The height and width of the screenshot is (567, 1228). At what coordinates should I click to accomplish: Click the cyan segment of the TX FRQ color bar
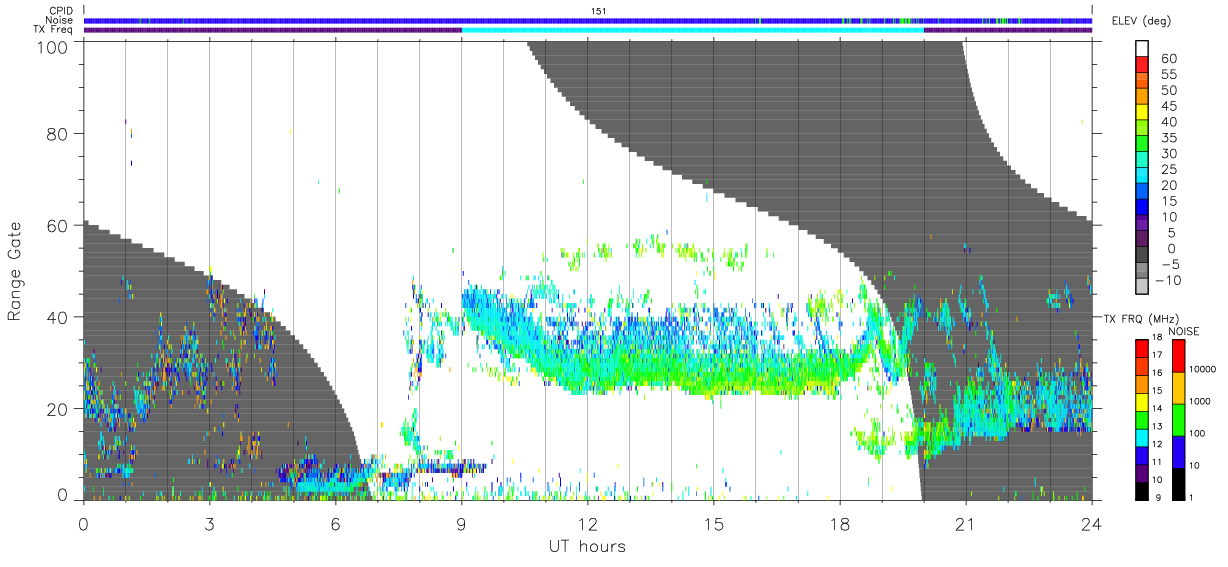[x=1143, y=437]
